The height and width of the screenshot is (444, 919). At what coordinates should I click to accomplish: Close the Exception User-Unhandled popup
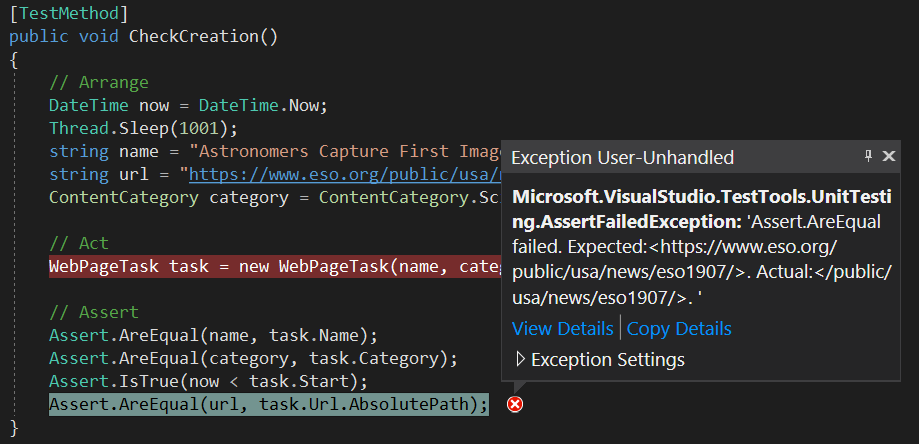(889, 156)
